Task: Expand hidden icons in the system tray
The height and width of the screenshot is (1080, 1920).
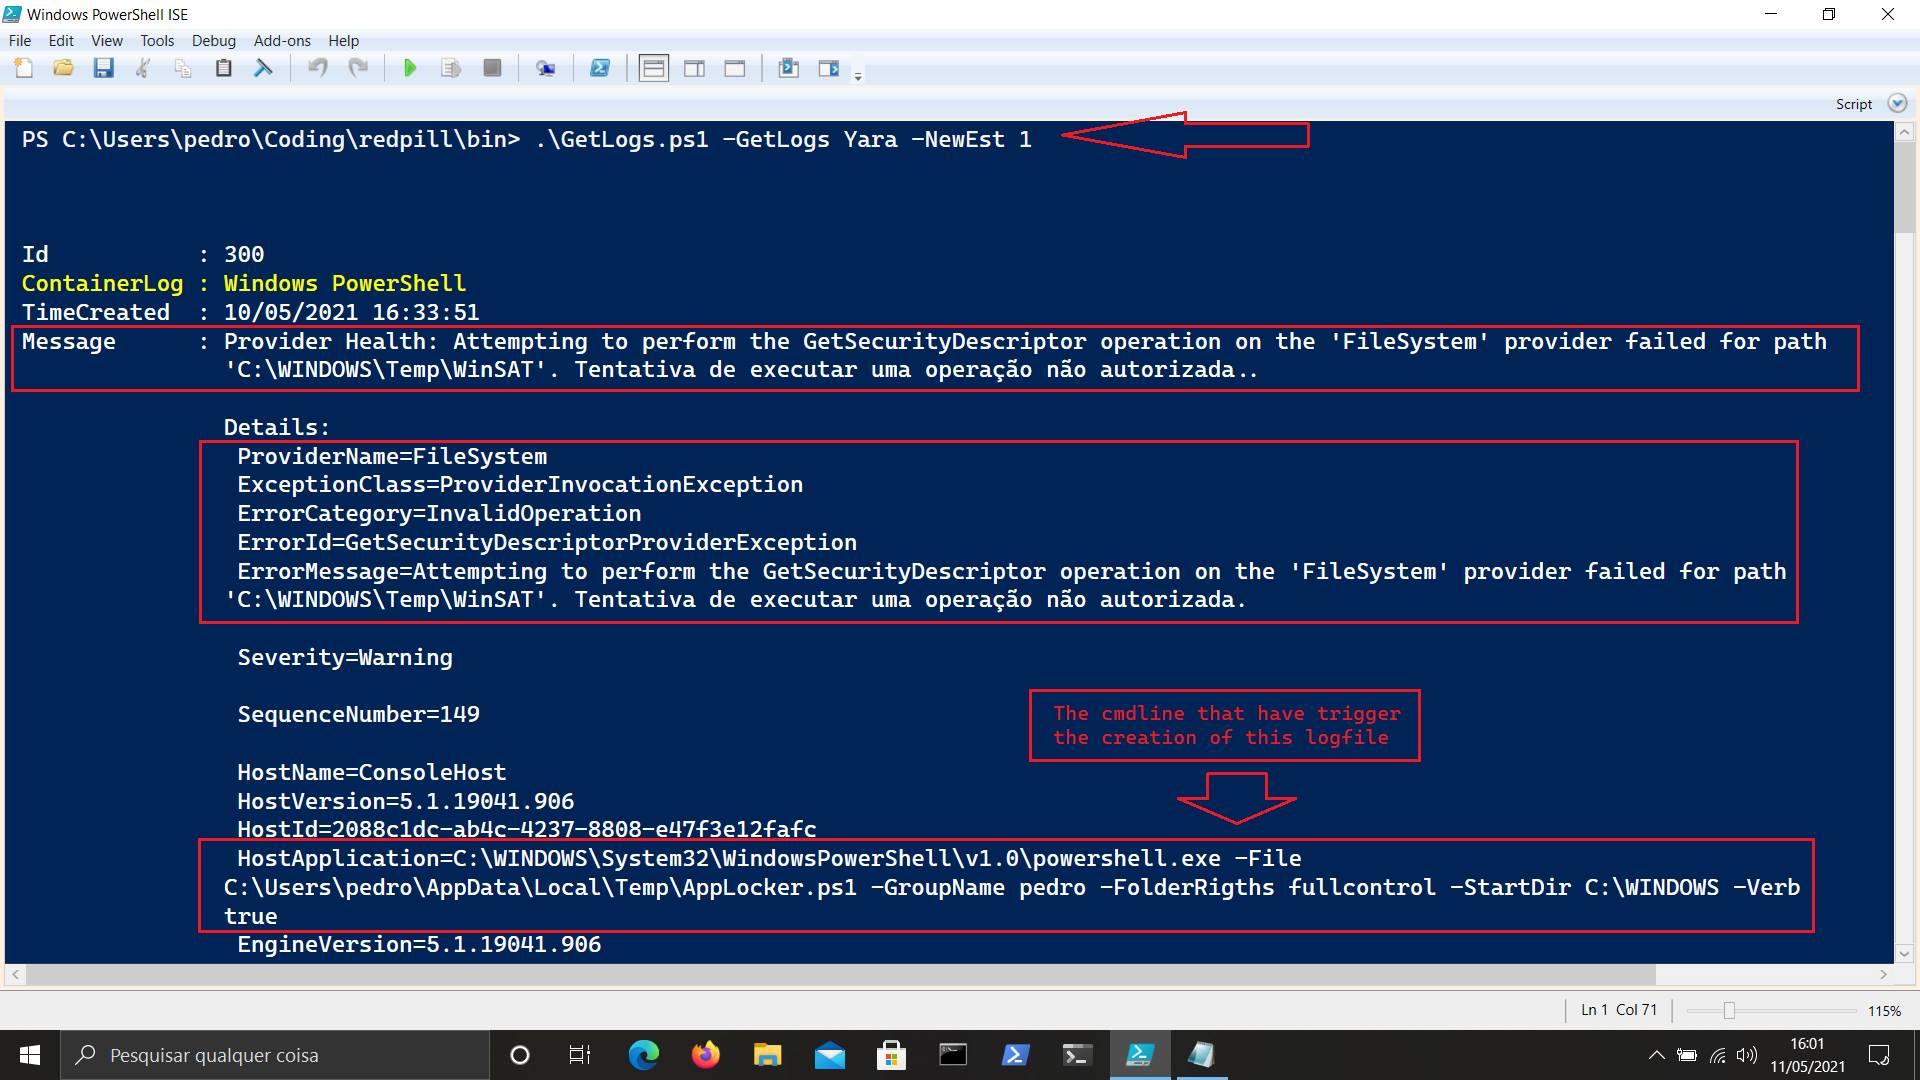Action: coord(1656,1055)
